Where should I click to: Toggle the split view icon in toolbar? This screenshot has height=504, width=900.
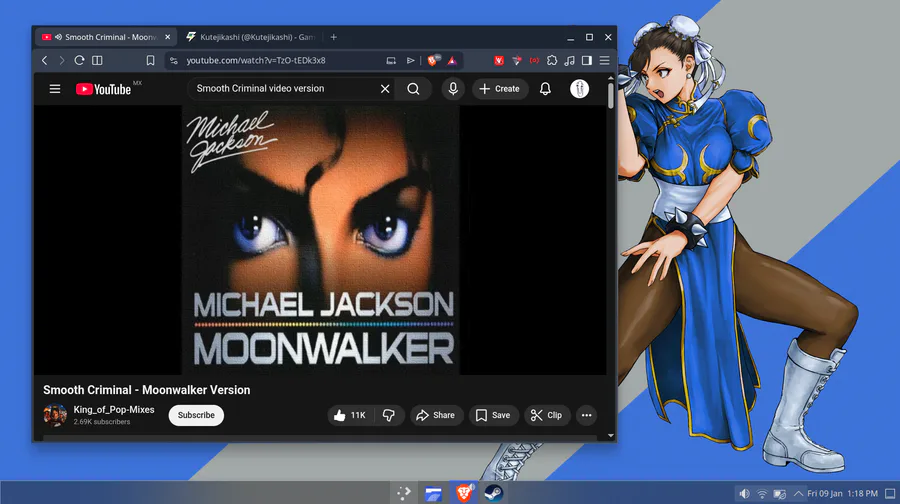(98, 60)
